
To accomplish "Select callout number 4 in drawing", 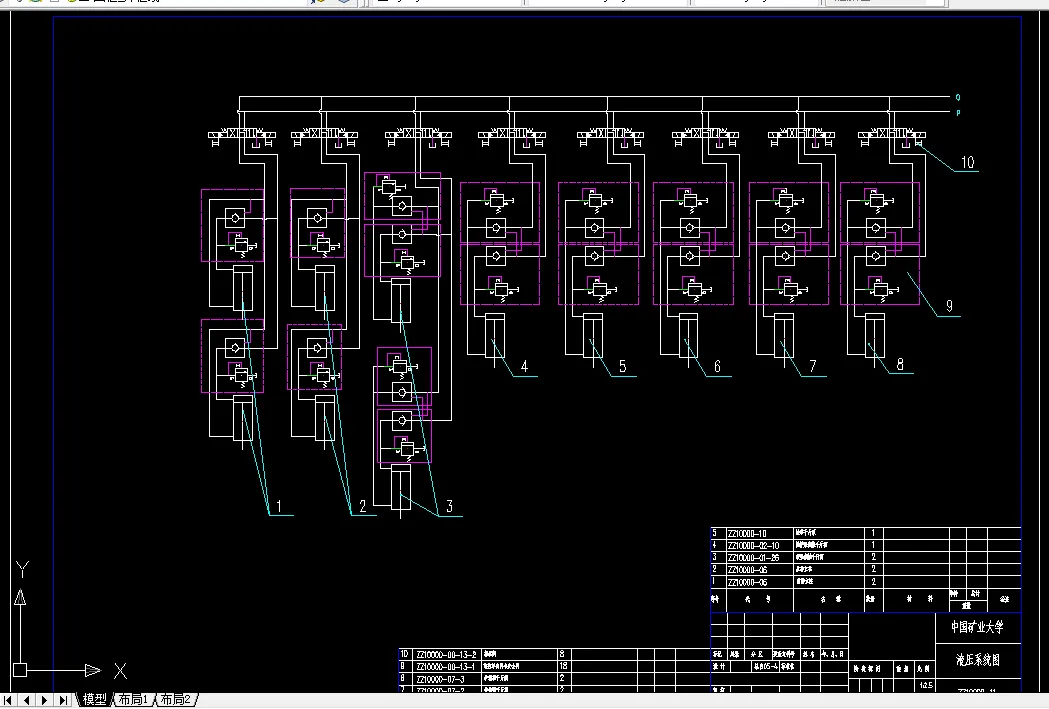I will click(x=524, y=367).
